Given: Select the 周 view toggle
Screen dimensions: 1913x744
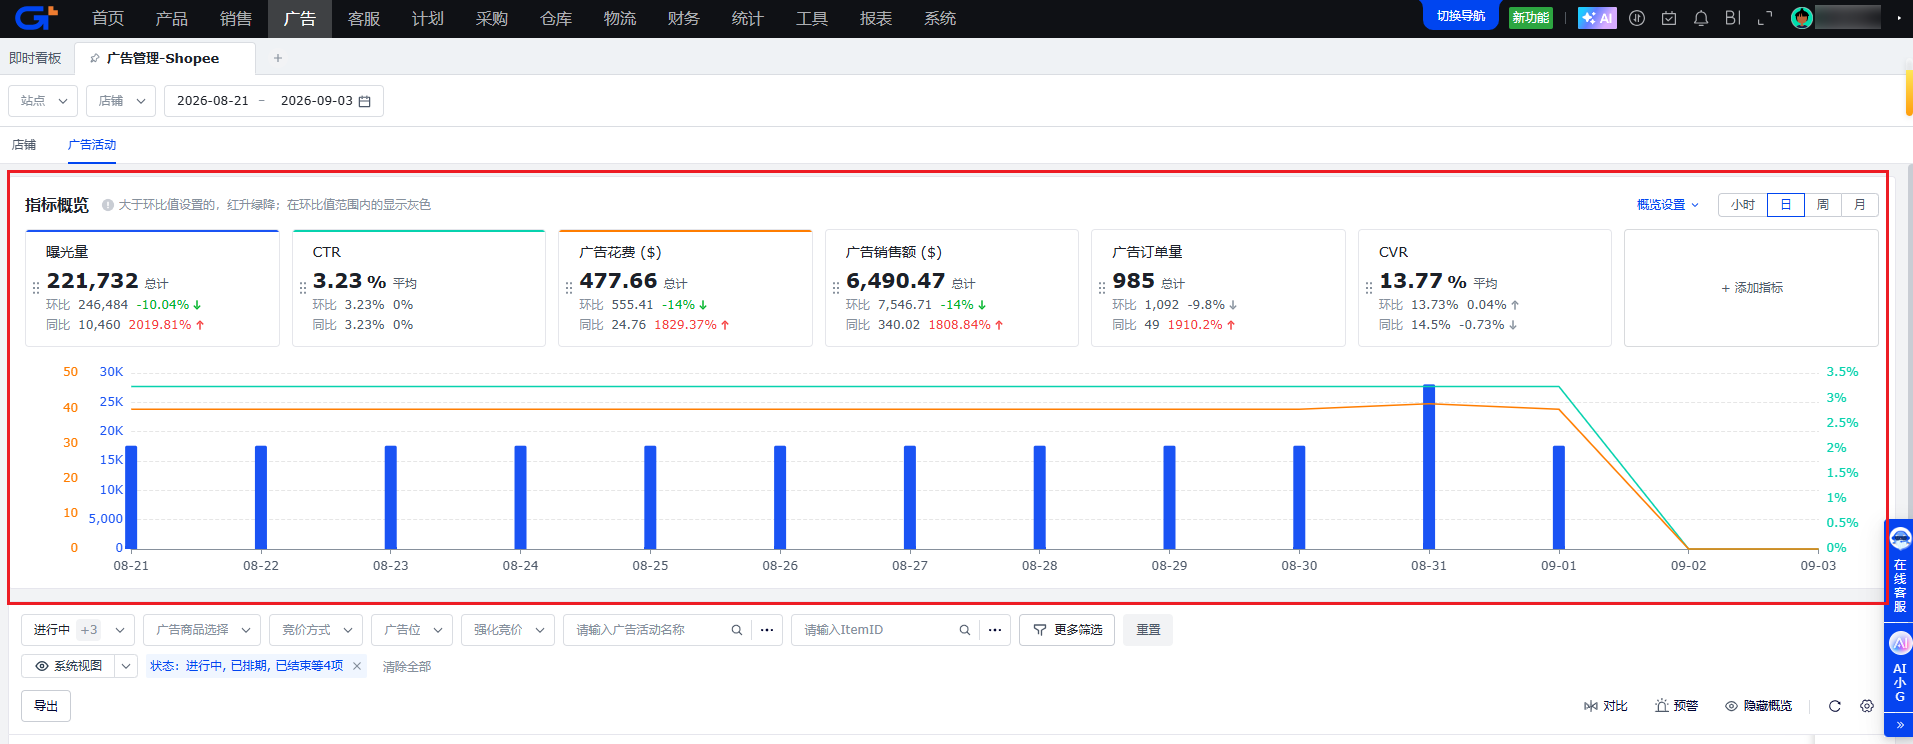Looking at the screenshot, I should pyautogui.click(x=1823, y=205).
